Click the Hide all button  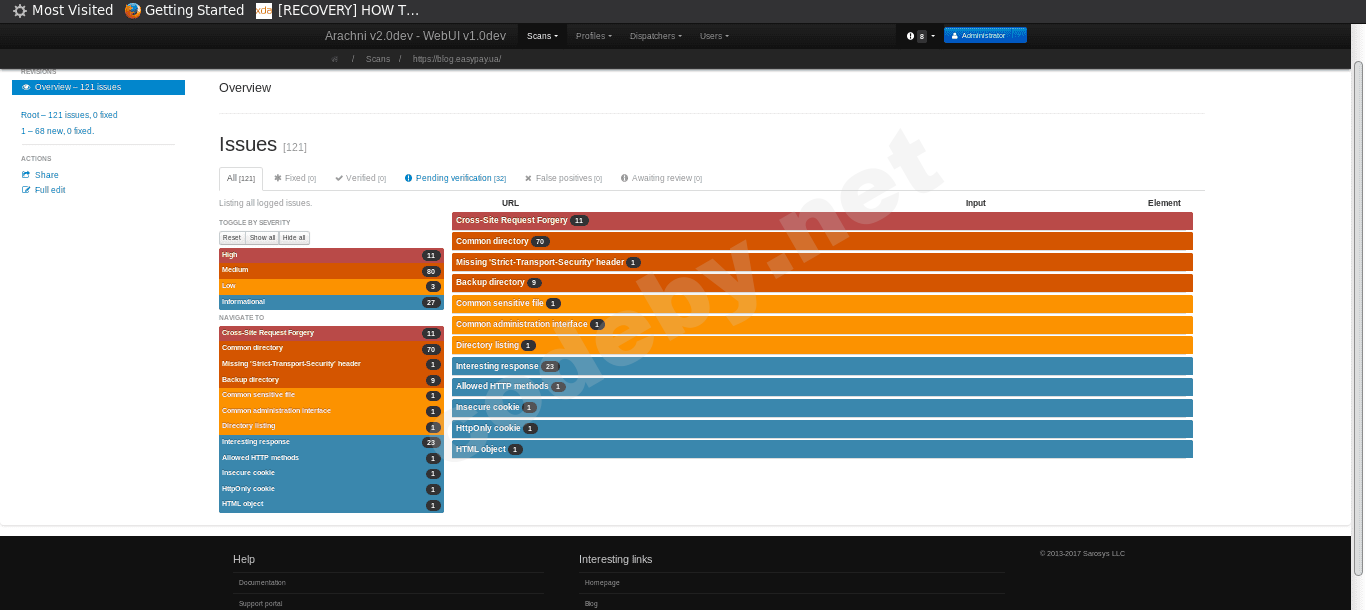(294, 238)
